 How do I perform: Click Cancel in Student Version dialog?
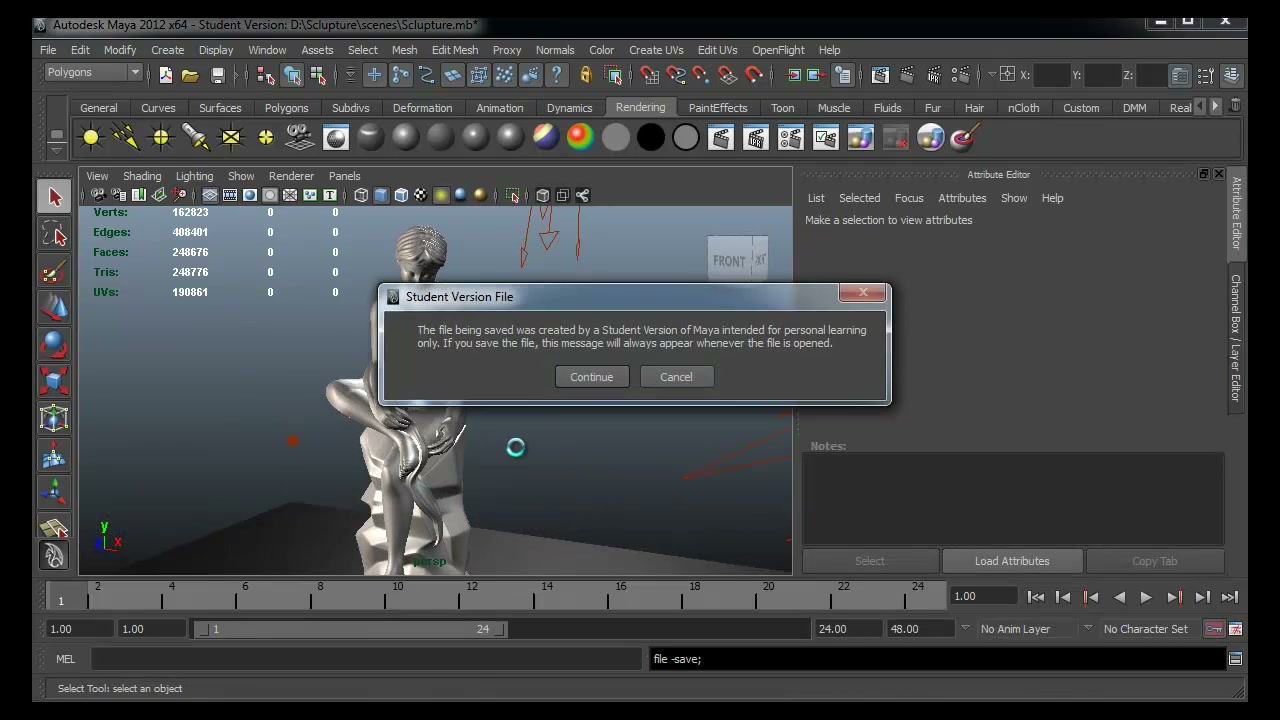pos(676,377)
